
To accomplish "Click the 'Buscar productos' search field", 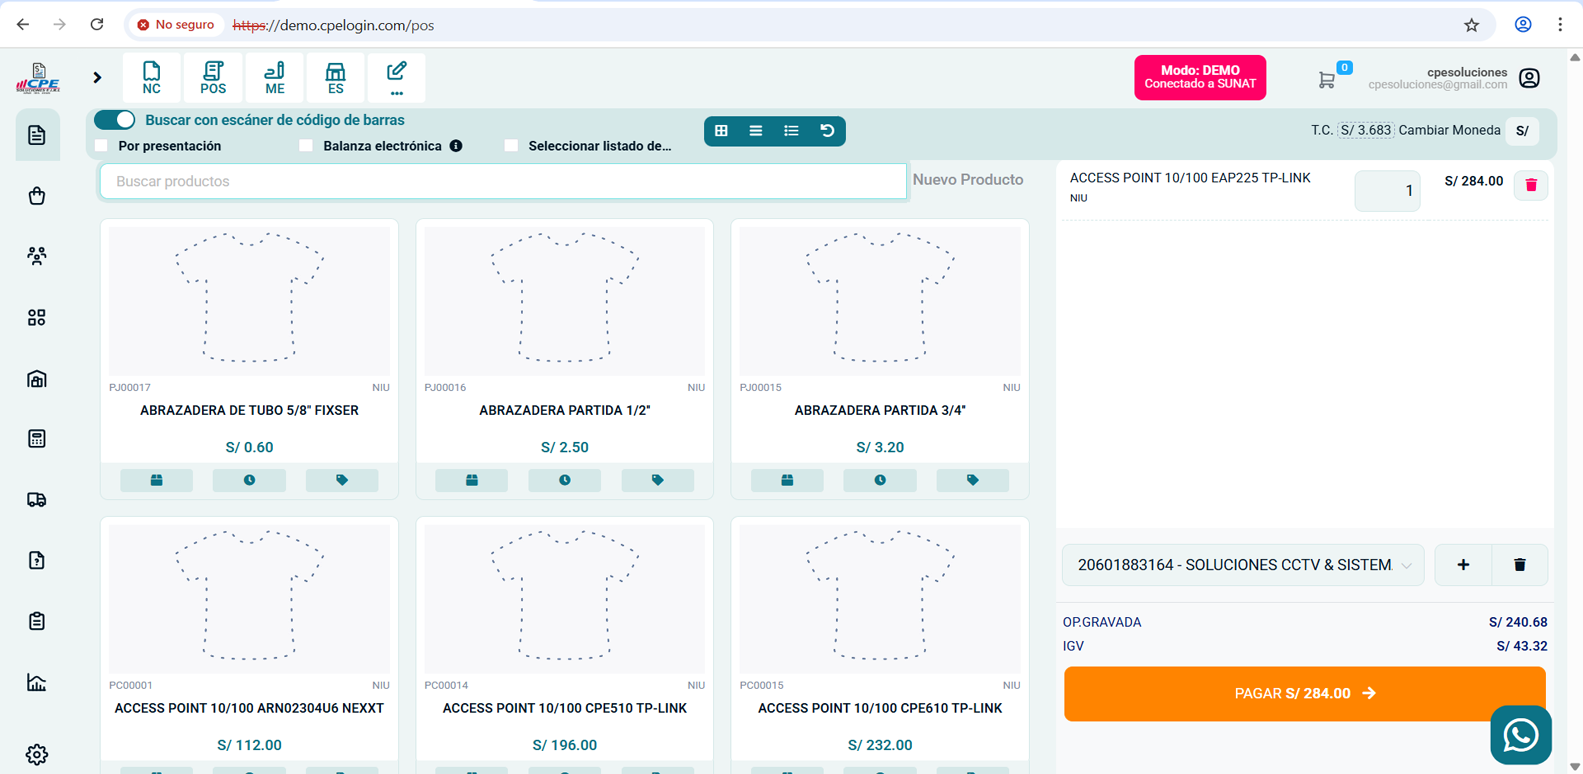I will 503,181.
